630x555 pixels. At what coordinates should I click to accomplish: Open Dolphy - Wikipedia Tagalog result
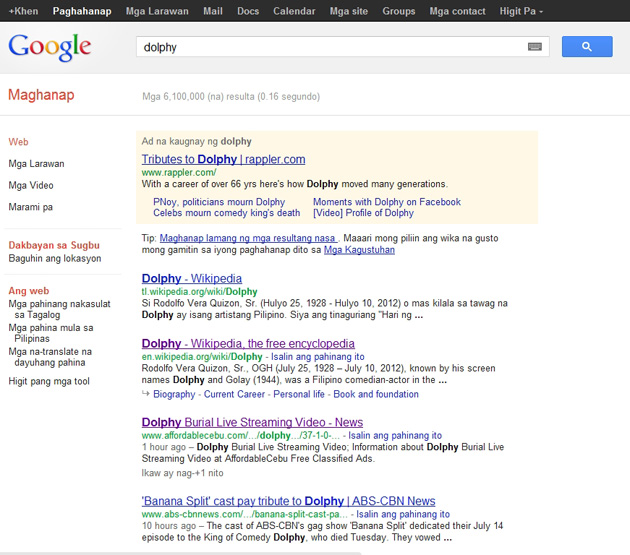pyautogui.click(x=192, y=278)
